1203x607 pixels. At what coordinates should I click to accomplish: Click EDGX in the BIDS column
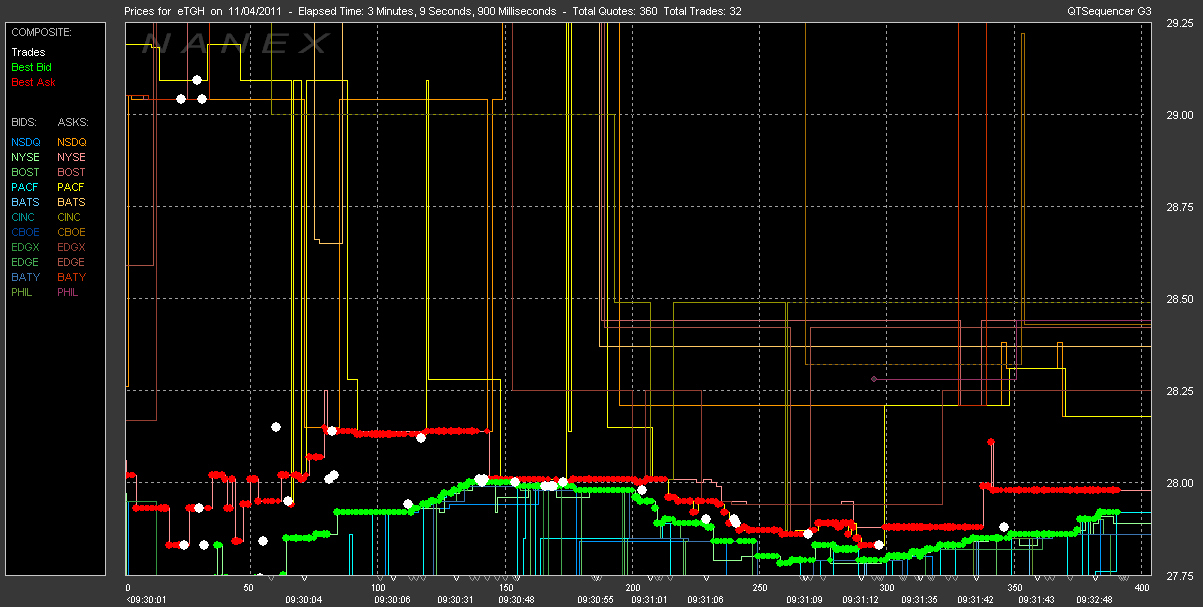tap(26, 247)
